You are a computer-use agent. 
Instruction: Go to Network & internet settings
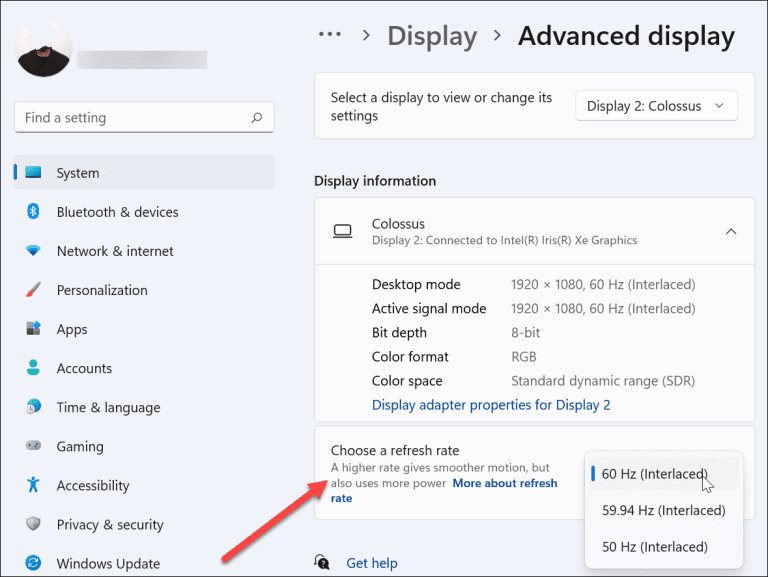144,251
